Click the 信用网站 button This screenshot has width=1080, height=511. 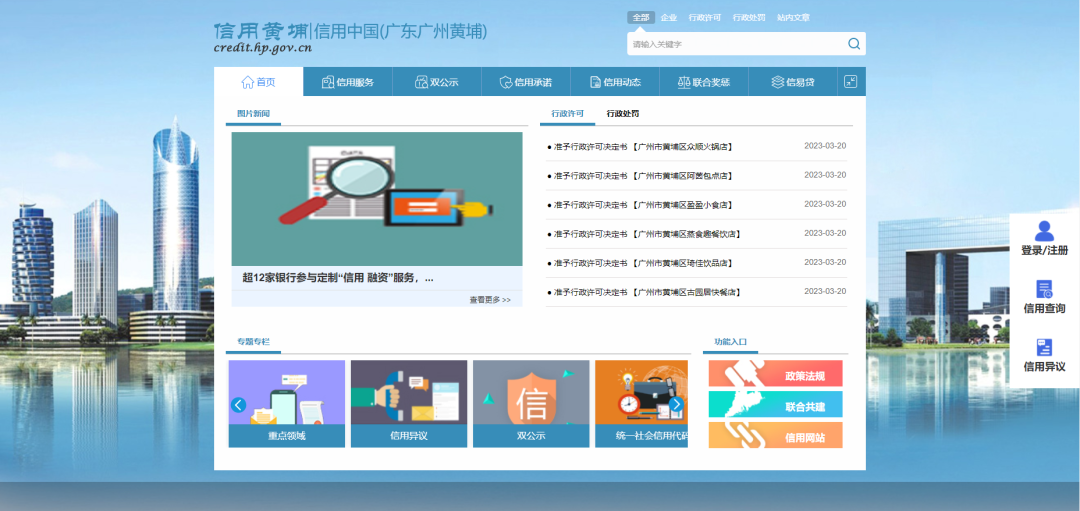[x=776, y=435]
